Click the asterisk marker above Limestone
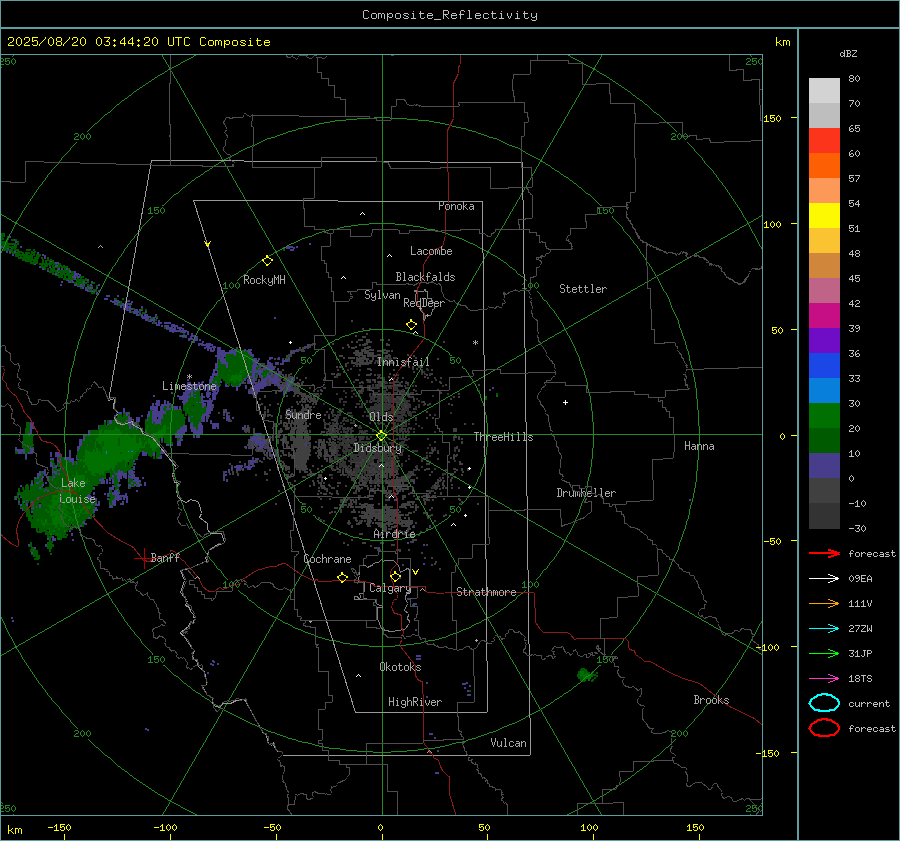The image size is (900, 841). (189, 377)
